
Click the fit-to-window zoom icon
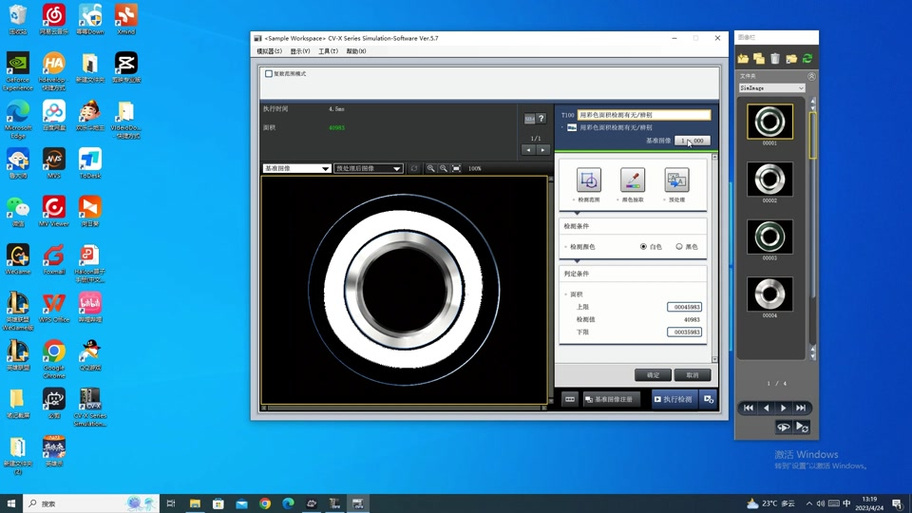point(457,168)
